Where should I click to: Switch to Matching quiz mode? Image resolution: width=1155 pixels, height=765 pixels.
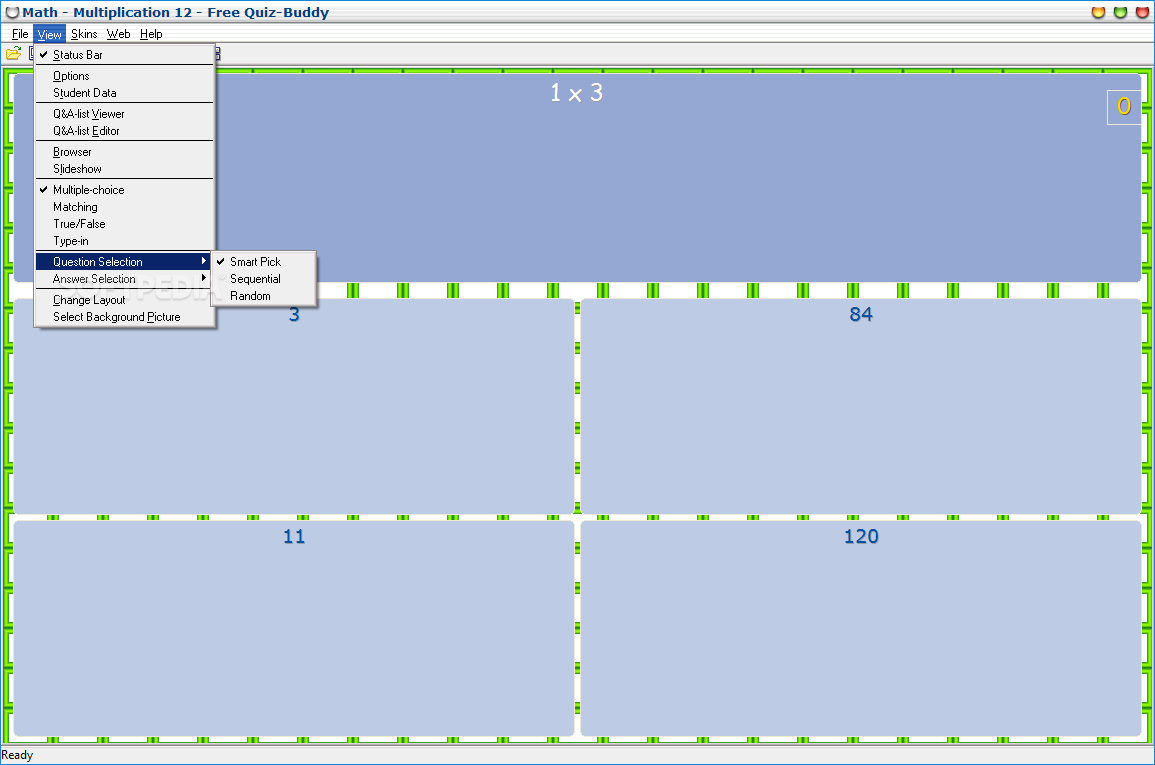click(124, 207)
